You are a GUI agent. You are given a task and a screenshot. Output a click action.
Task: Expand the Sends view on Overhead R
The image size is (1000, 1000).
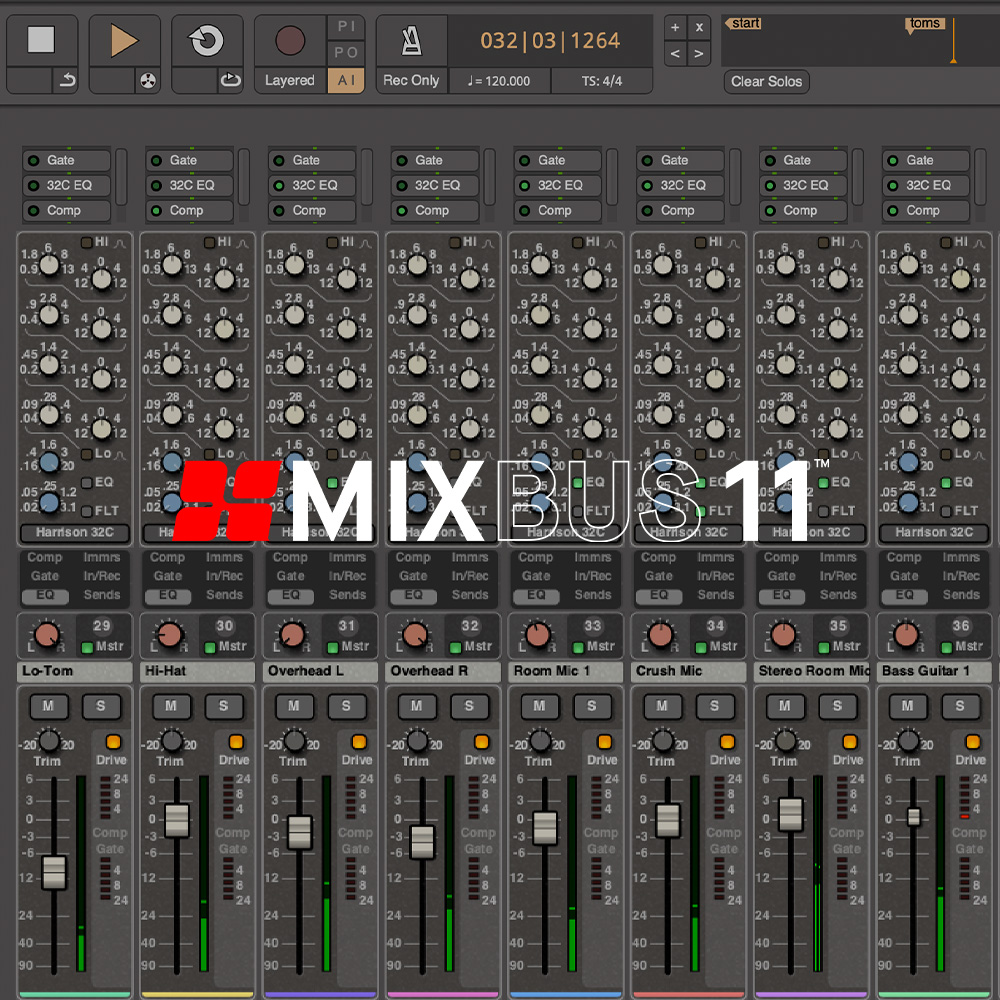coord(473,593)
